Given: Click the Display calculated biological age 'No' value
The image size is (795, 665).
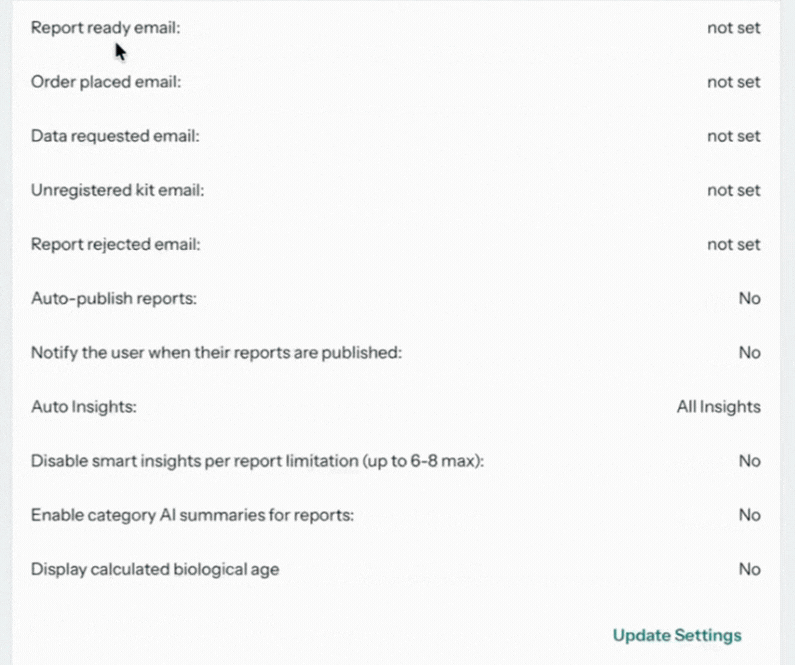Looking at the screenshot, I should [749, 569].
